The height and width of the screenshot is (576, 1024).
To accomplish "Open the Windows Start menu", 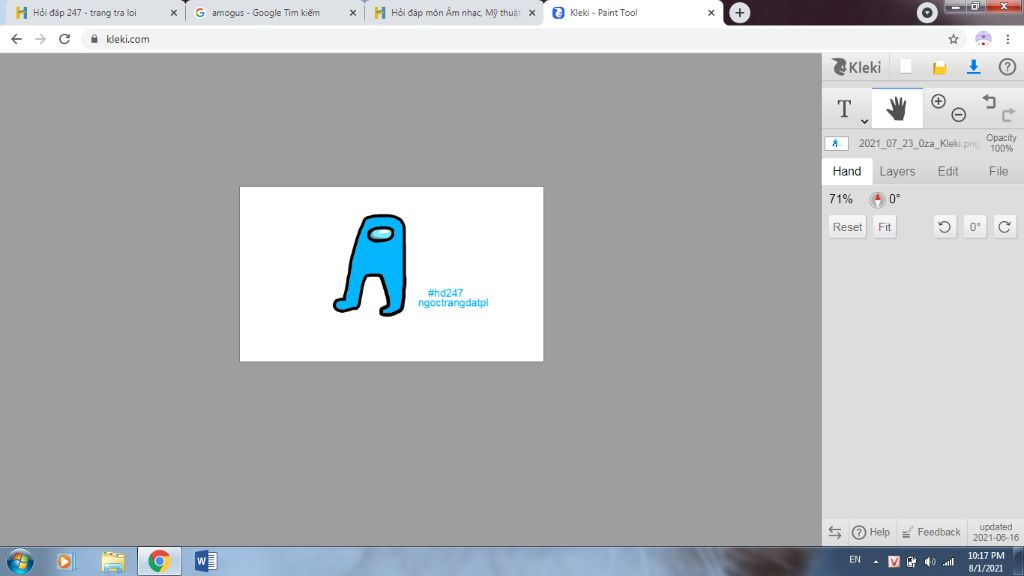I will tap(20, 561).
